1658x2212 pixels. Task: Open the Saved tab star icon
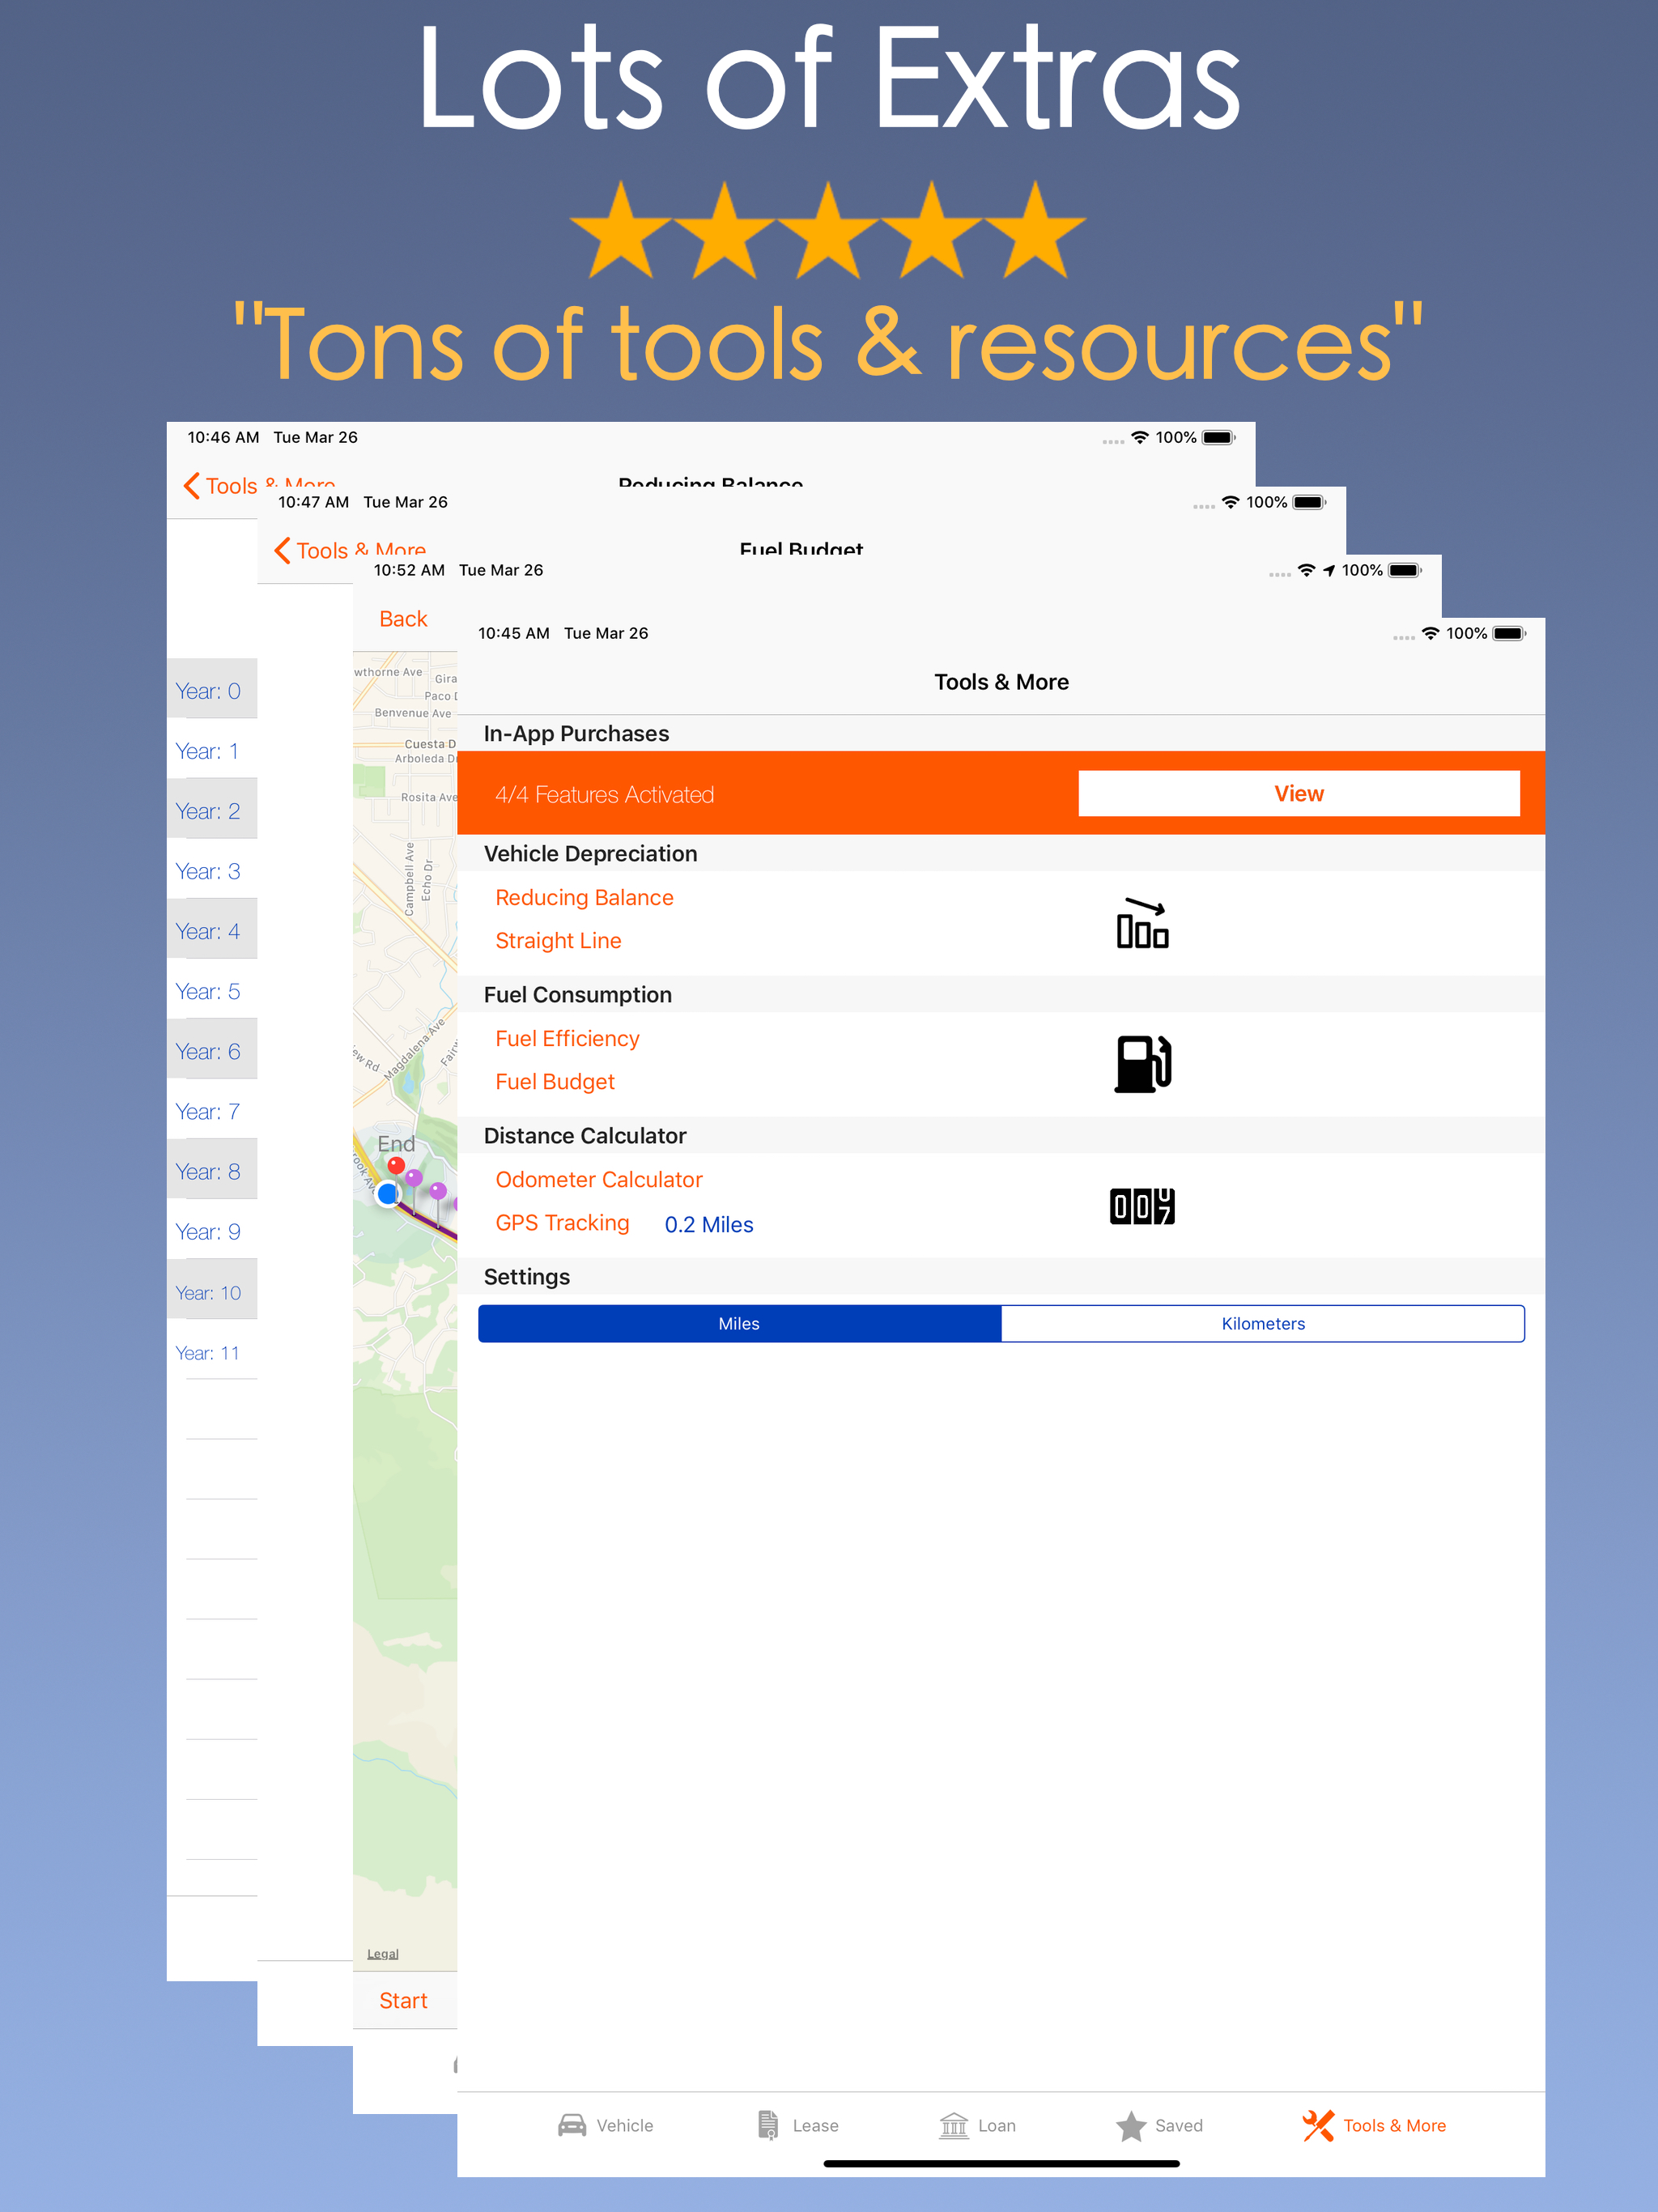1131,2125
